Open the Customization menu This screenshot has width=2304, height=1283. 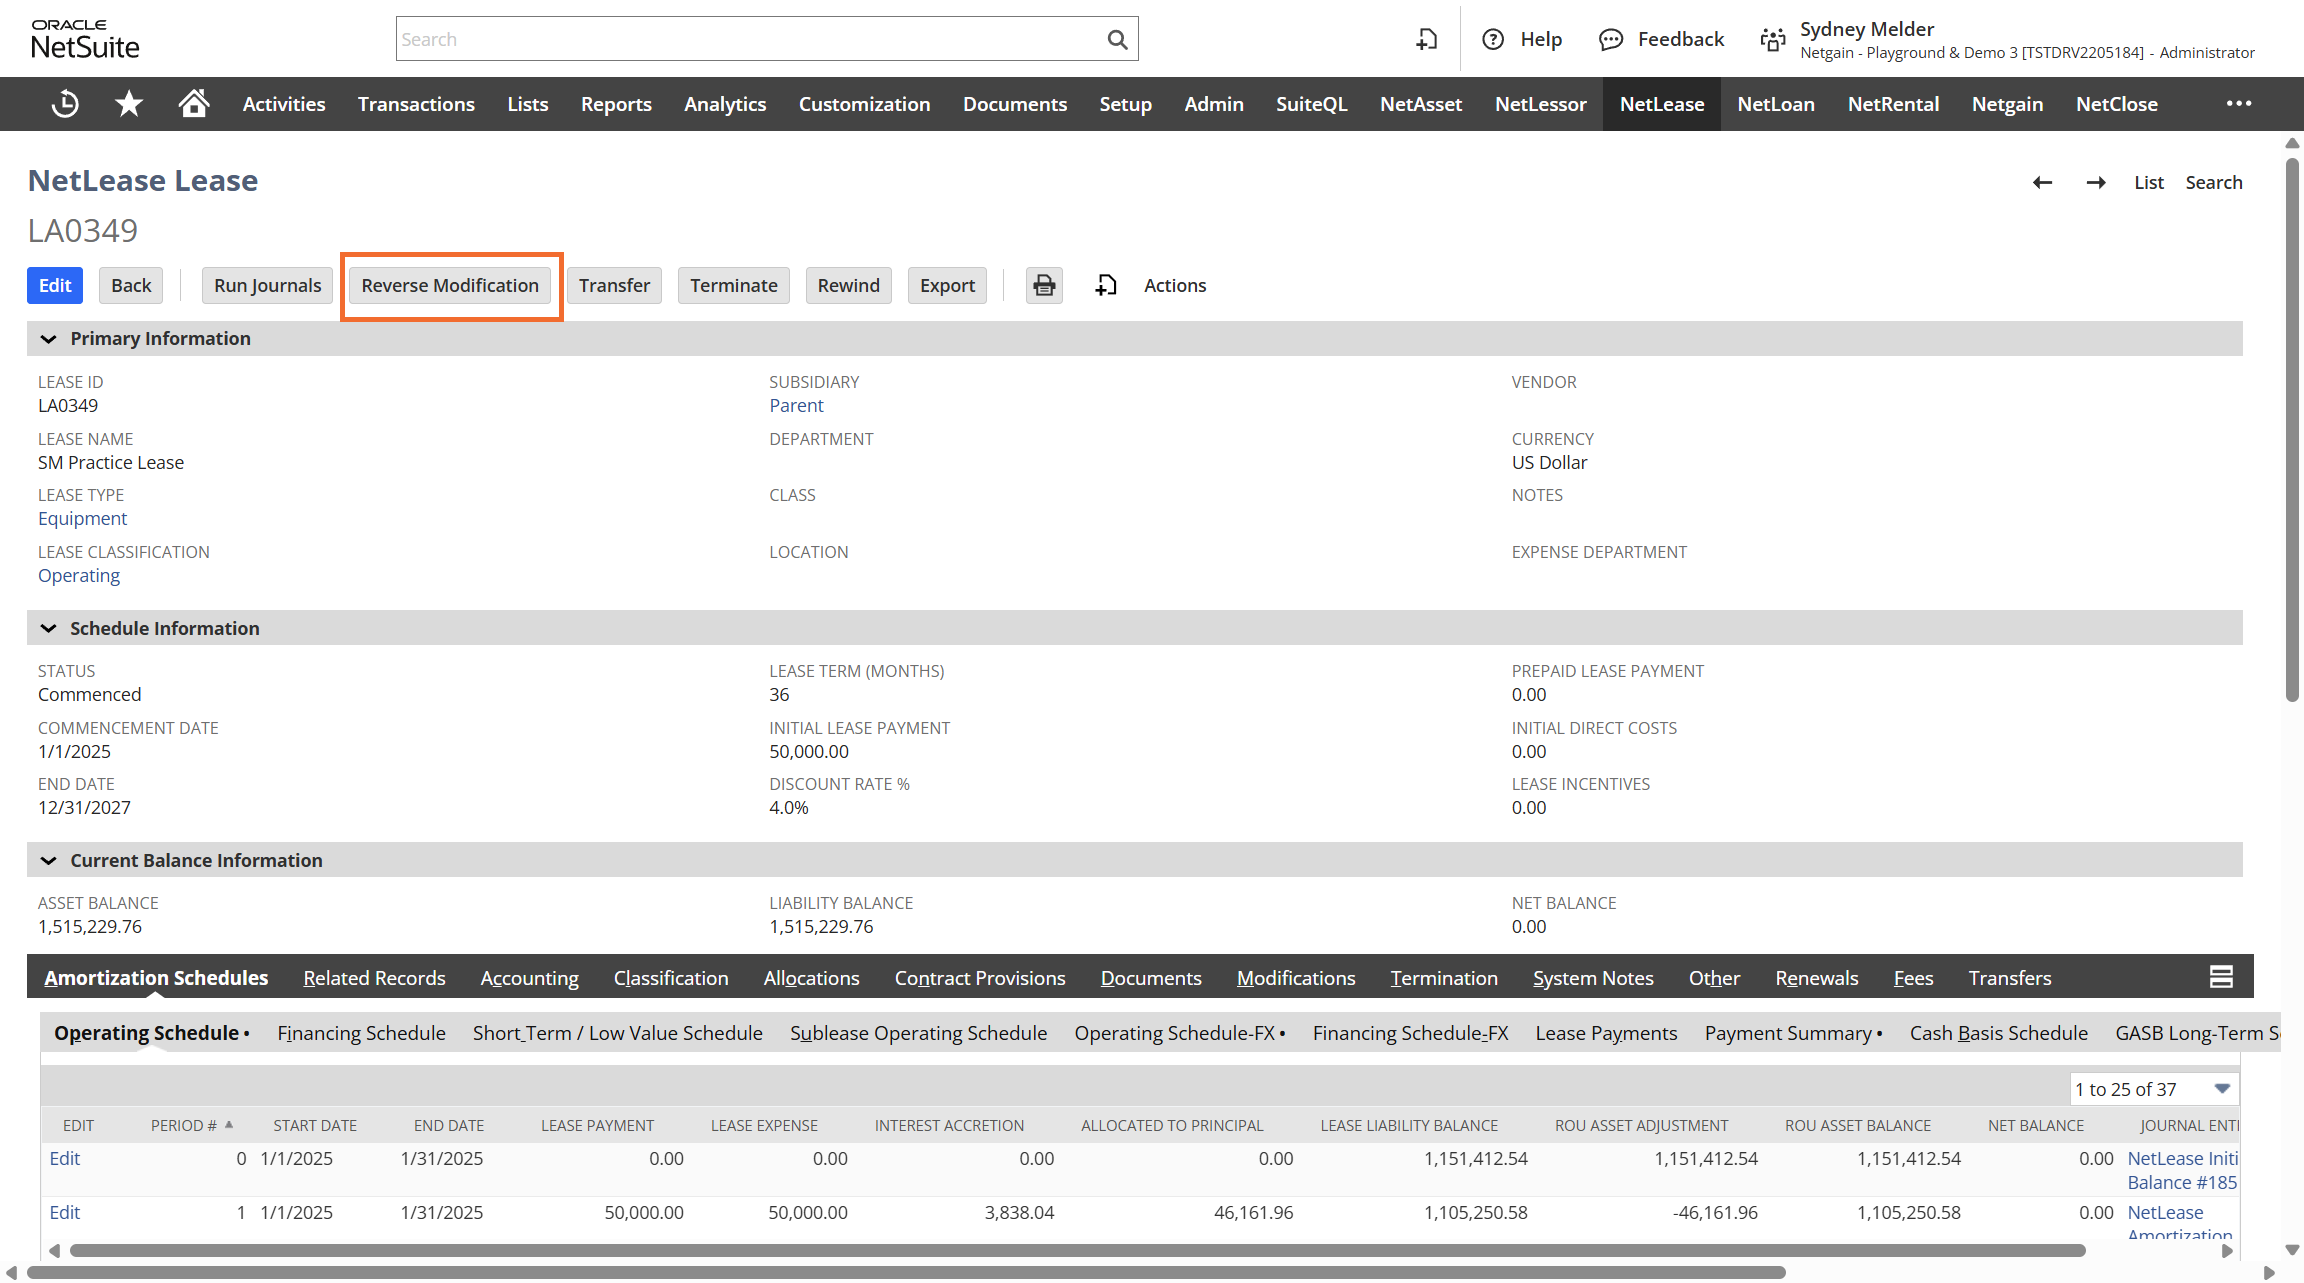864,104
